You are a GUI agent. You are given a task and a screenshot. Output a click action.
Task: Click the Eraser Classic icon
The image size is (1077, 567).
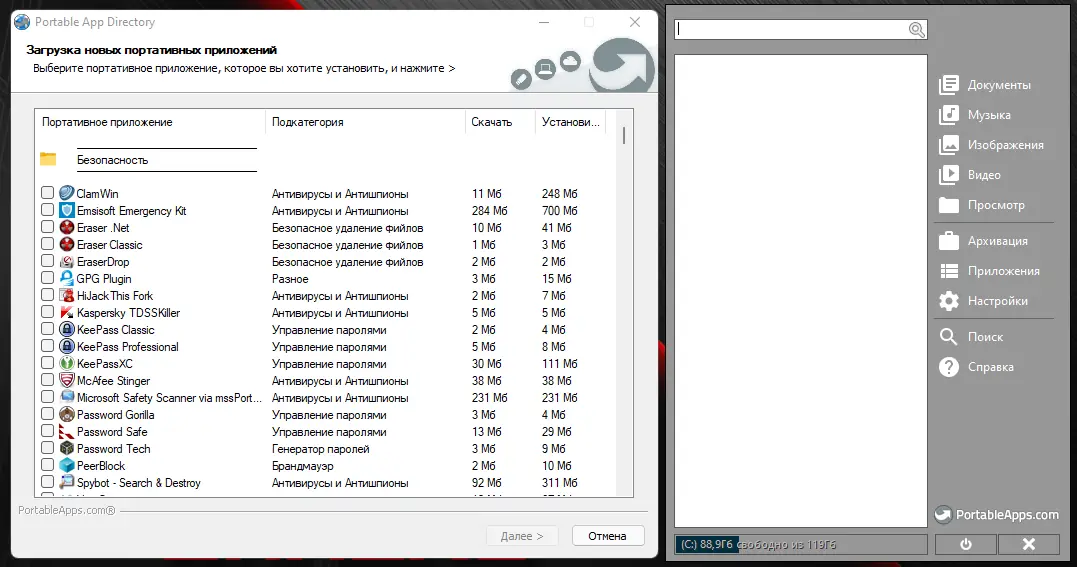coord(67,244)
